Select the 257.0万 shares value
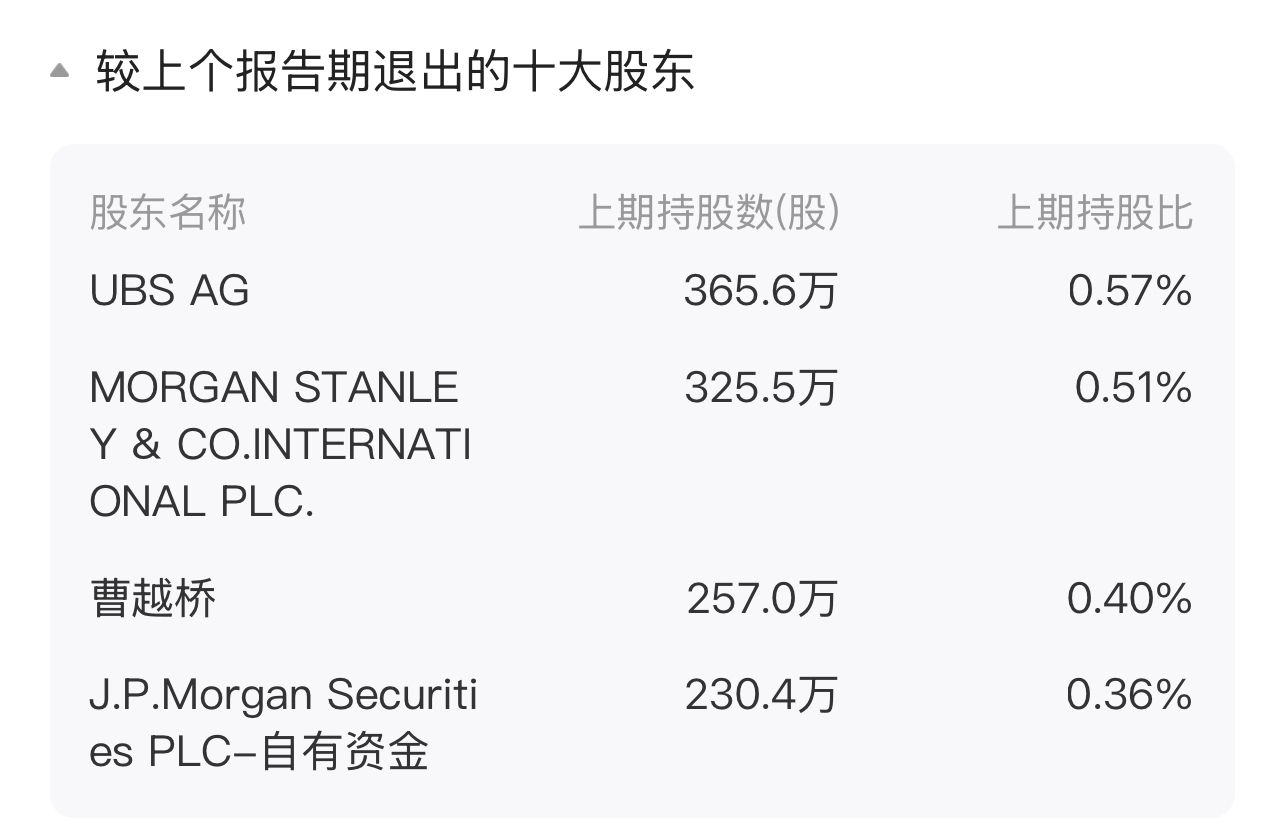 [x=760, y=599]
